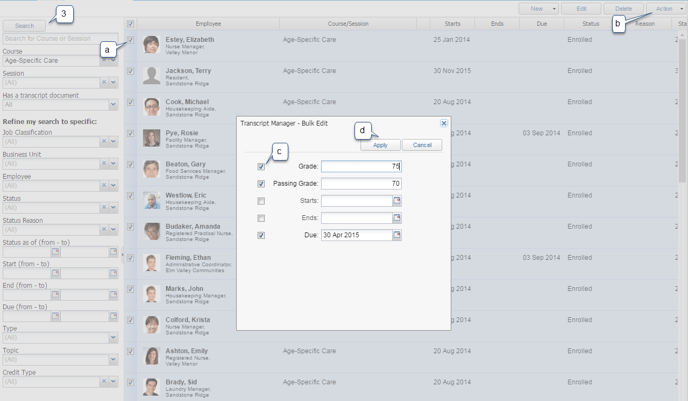Image resolution: width=688 pixels, height=401 pixels.
Task: Open End 'to' date calendar icon
Action: coord(113,294)
